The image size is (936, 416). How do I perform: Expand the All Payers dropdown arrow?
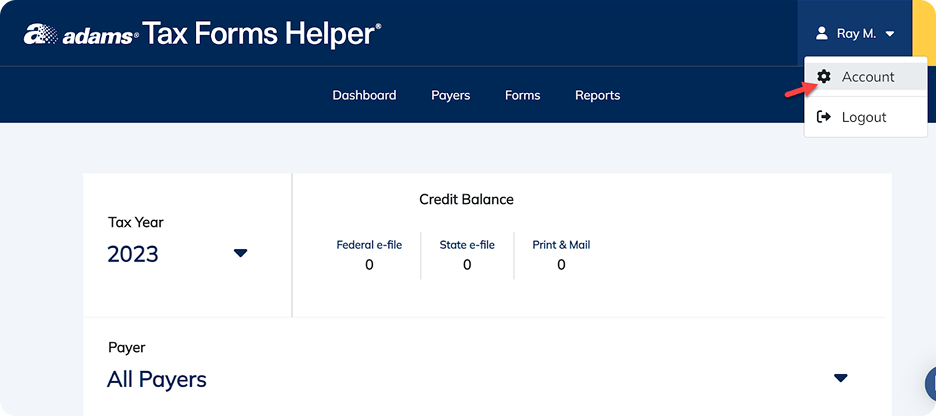click(x=840, y=377)
